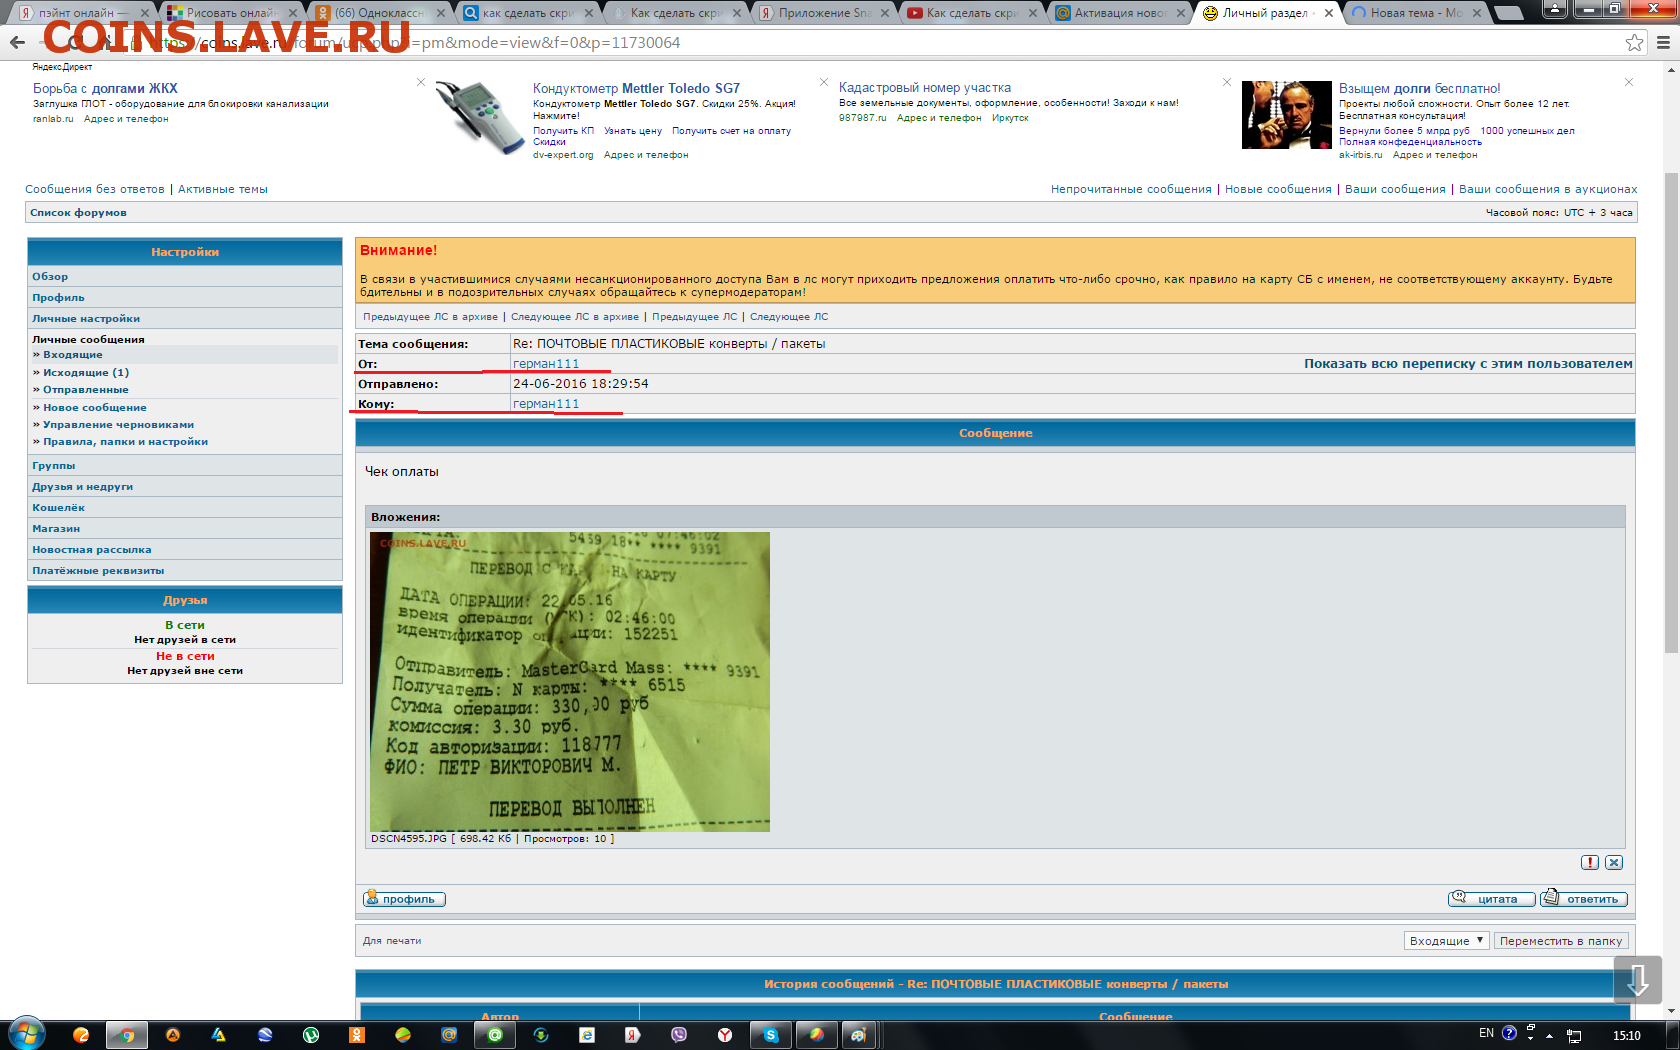Open the receipt photo attachment thumbnail

click(570, 682)
